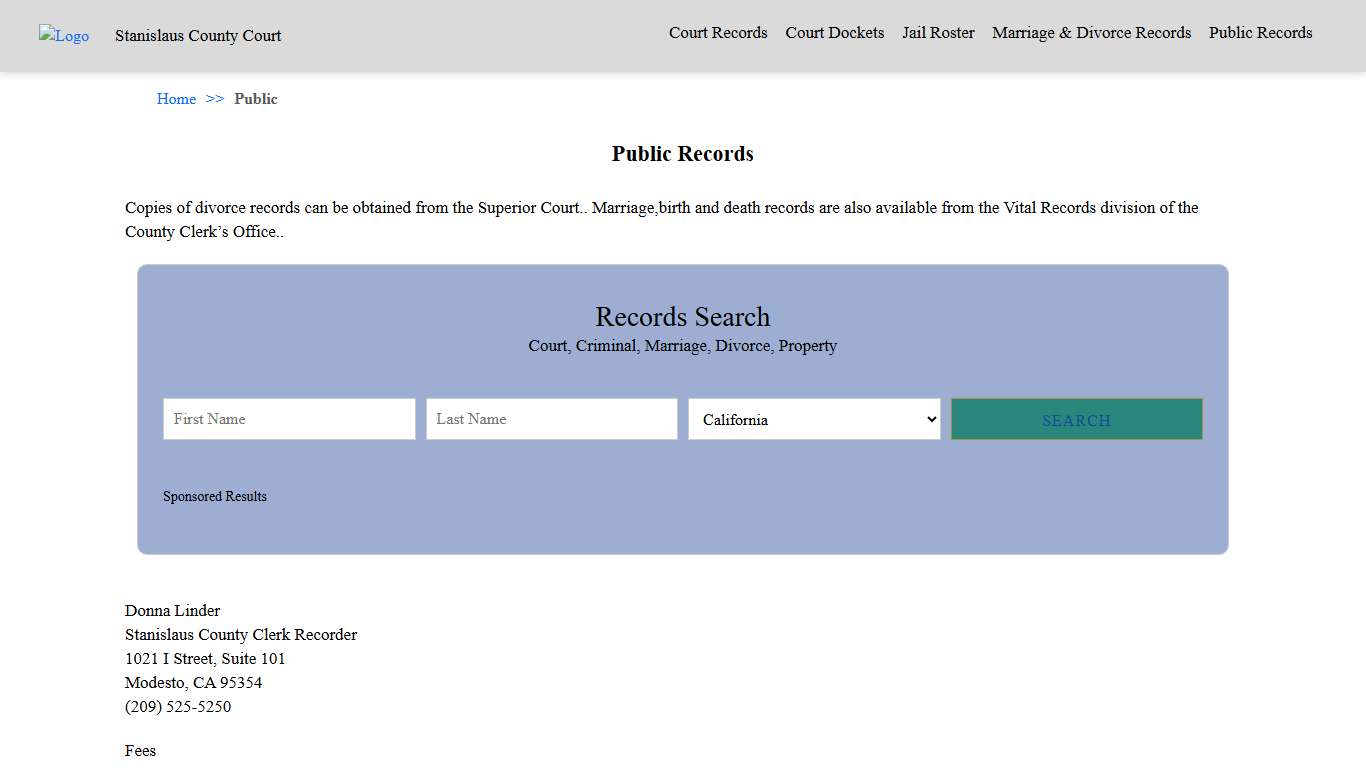Expand the state selector chevron

tap(931, 419)
